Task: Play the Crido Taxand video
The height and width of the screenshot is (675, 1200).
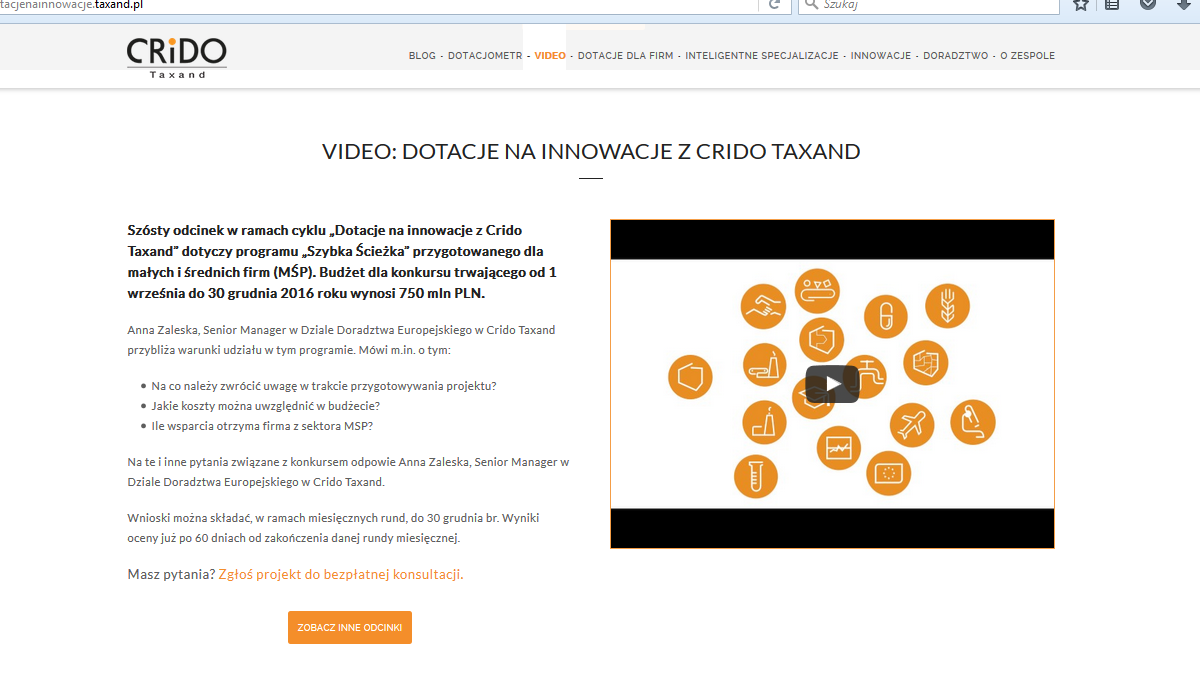Action: (x=832, y=384)
